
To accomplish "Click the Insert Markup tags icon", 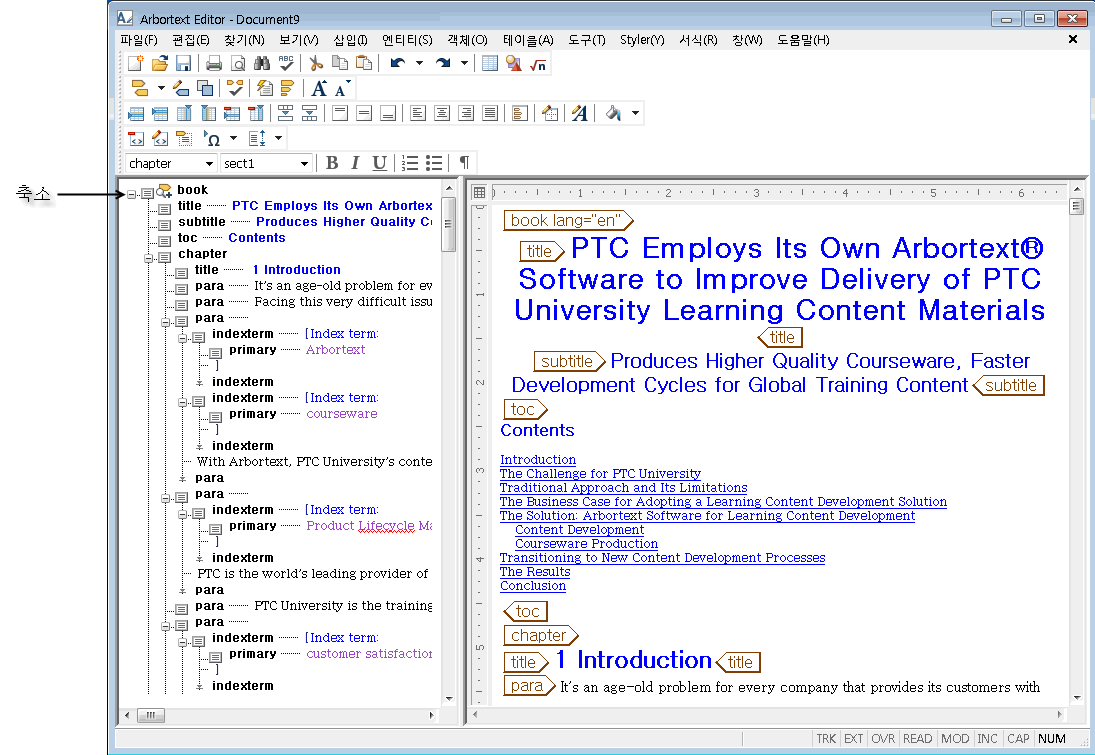I will point(140,88).
